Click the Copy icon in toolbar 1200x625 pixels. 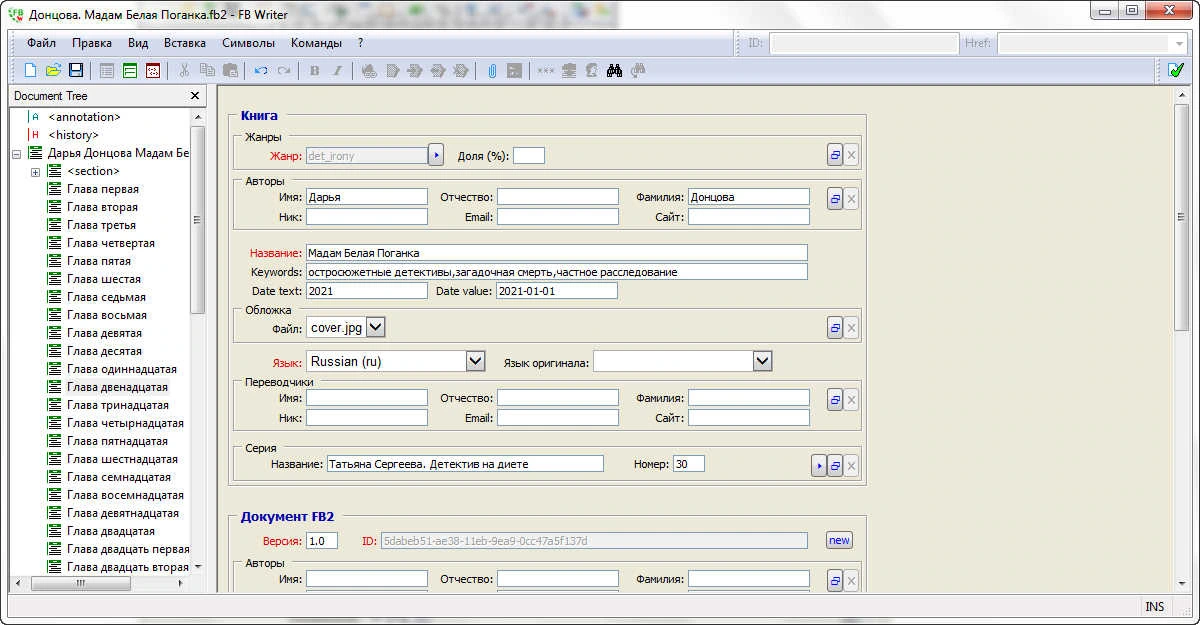coord(207,71)
